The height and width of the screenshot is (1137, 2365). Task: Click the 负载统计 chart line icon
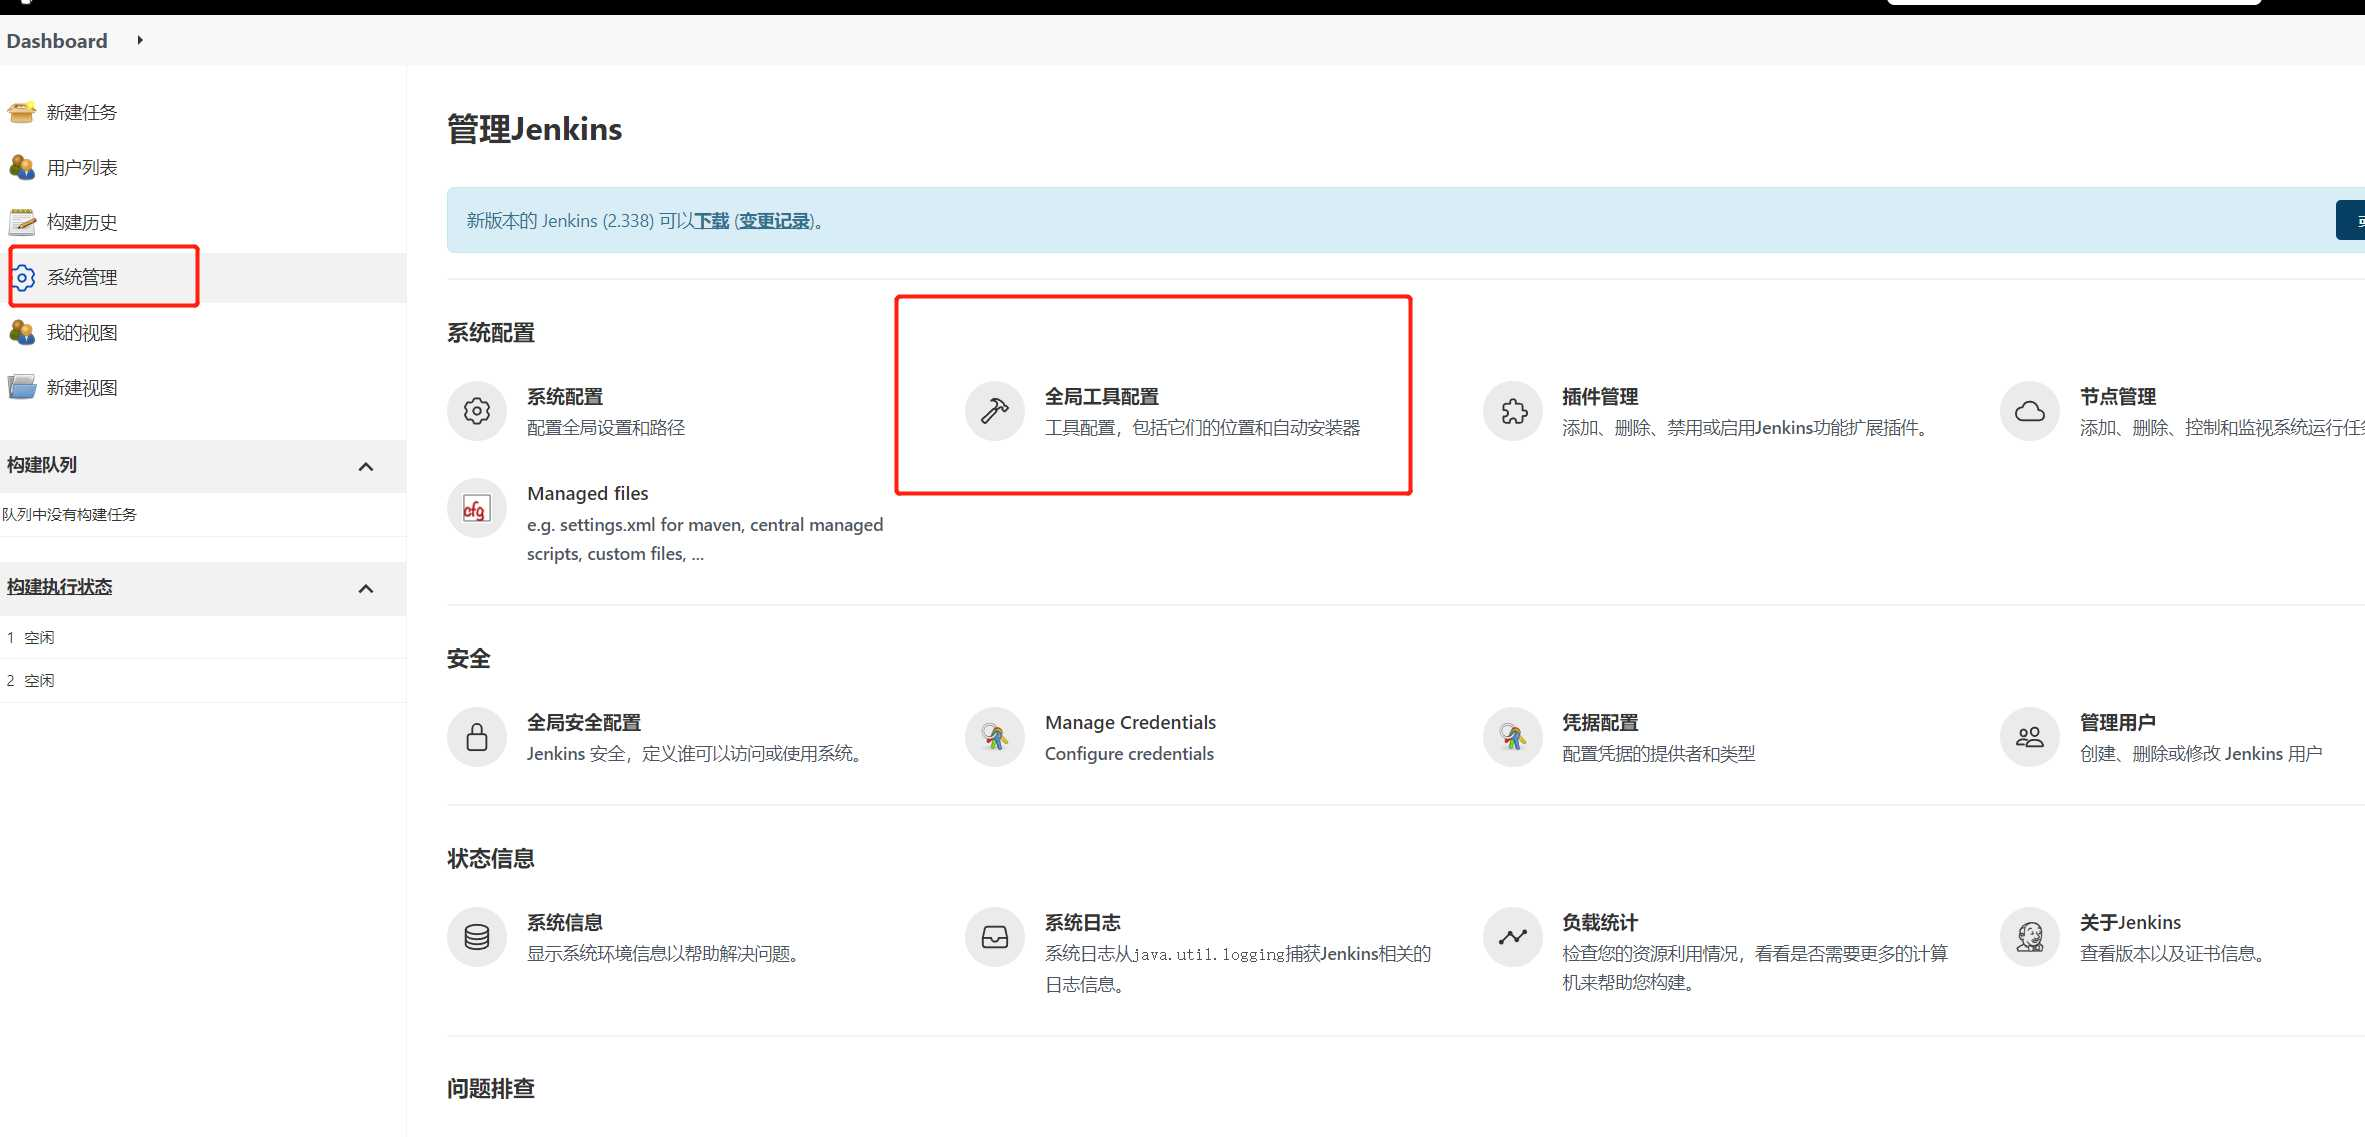pyautogui.click(x=1513, y=937)
